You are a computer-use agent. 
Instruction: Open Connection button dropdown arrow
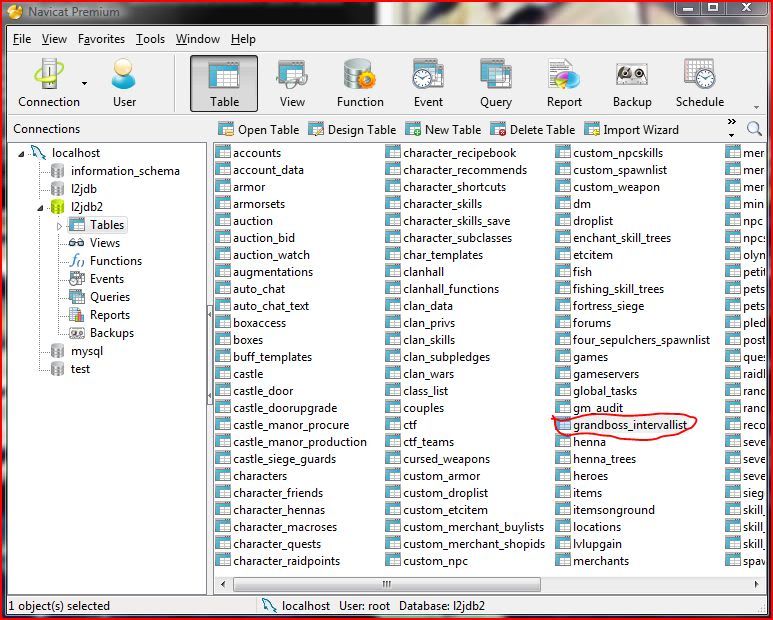pyautogui.click(x=85, y=83)
